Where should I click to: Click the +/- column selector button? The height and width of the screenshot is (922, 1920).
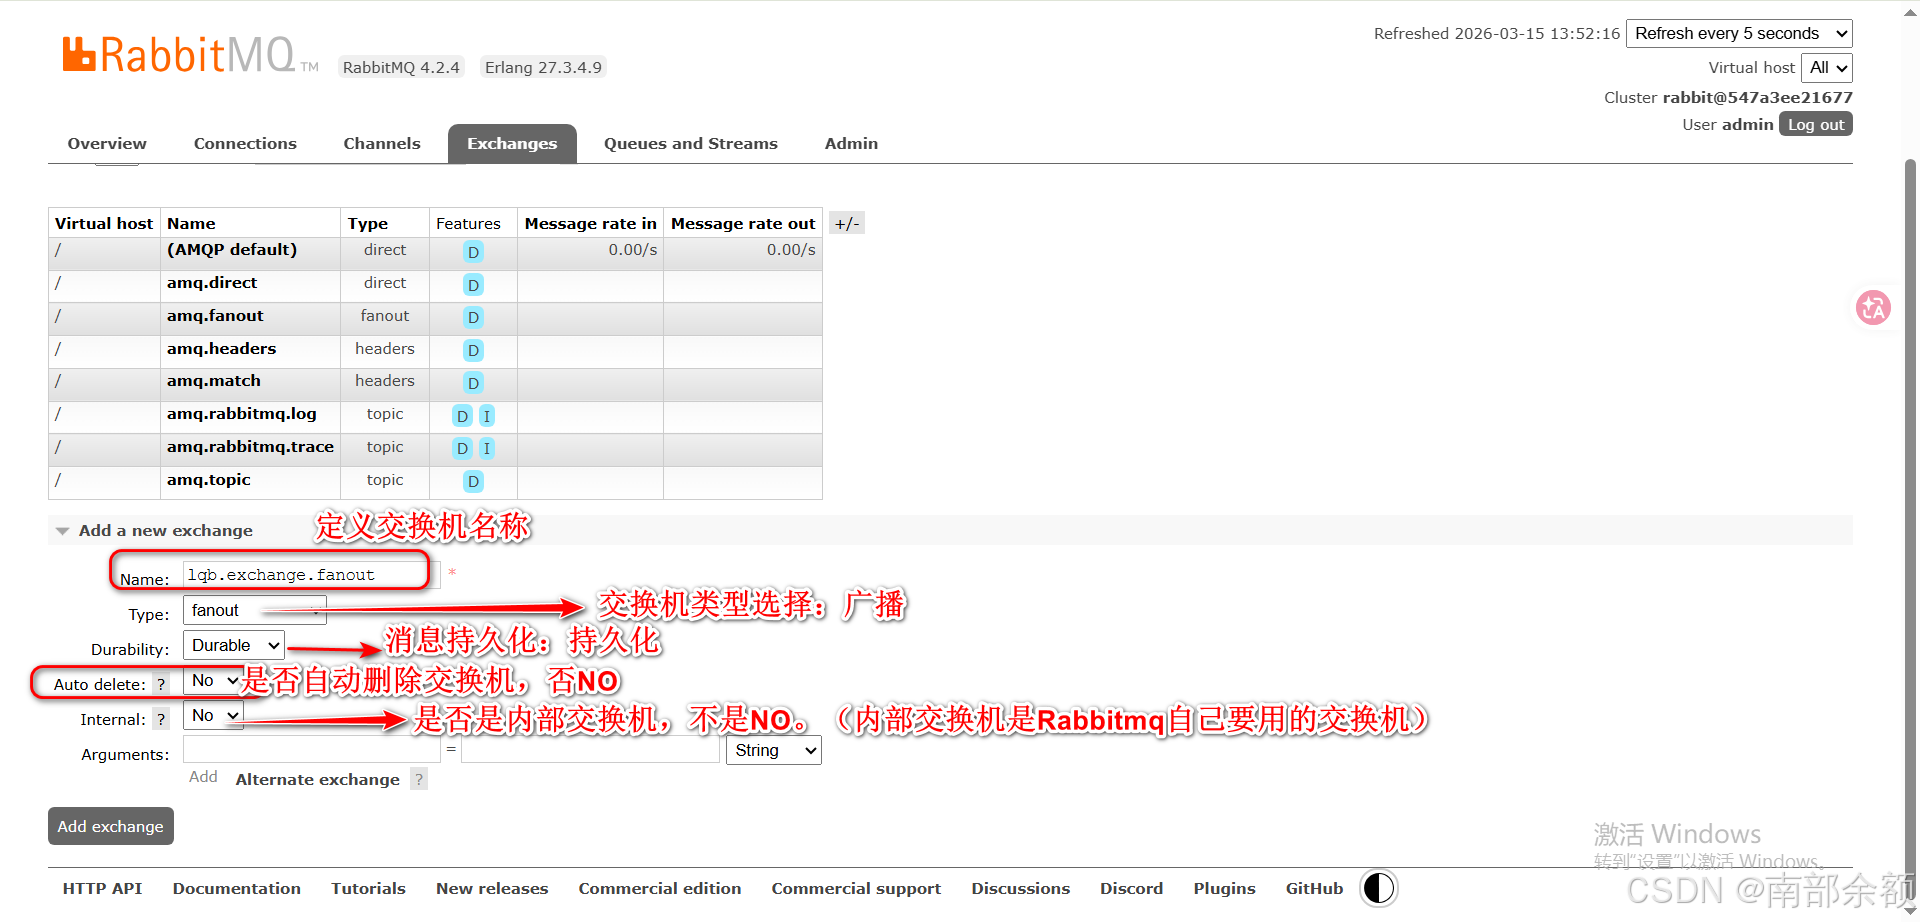click(x=847, y=224)
